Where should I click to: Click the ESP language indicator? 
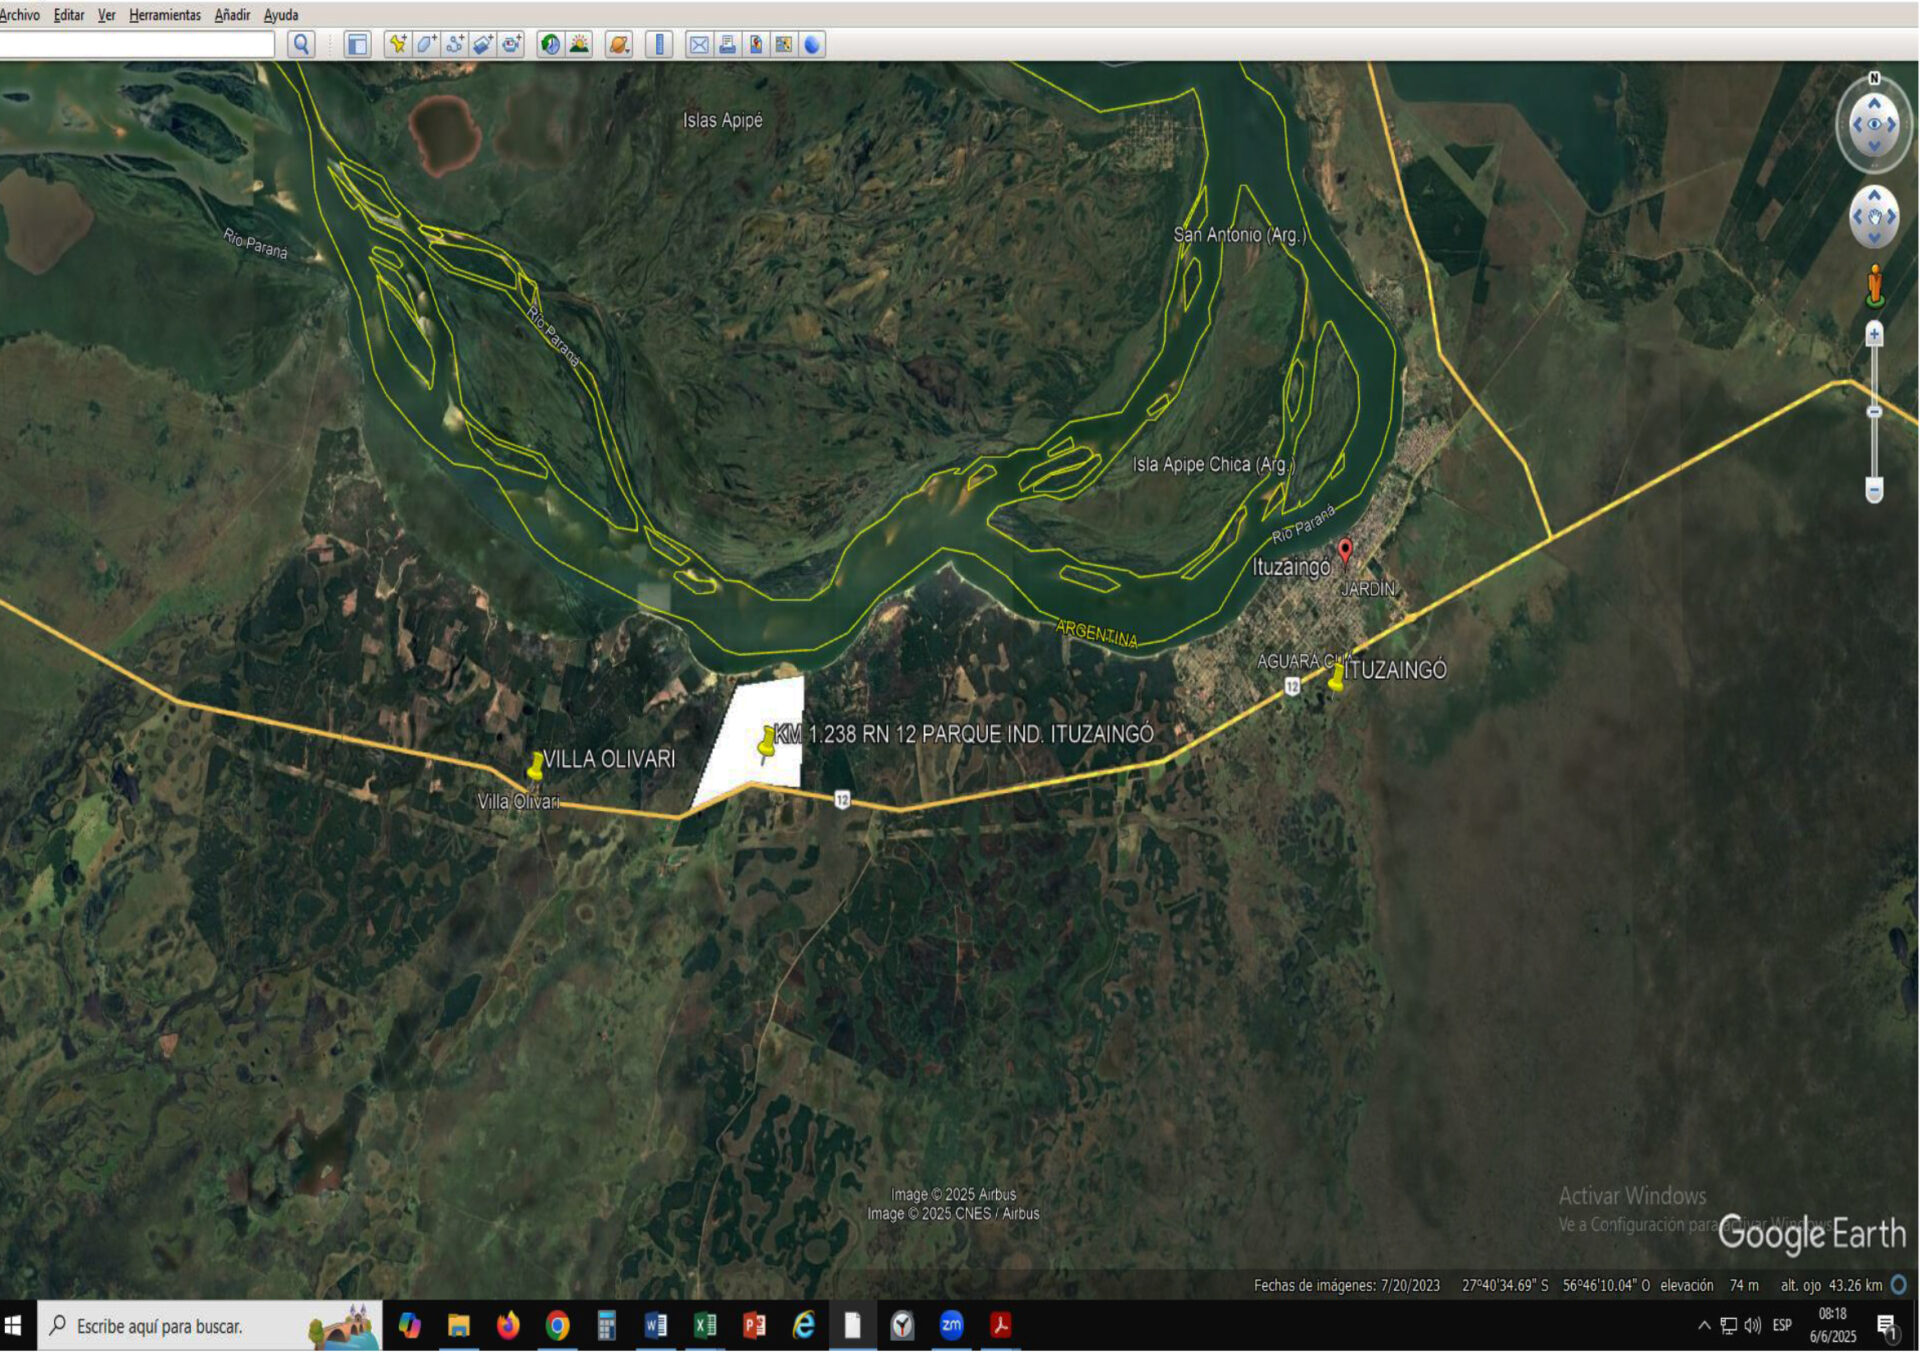[1782, 1326]
